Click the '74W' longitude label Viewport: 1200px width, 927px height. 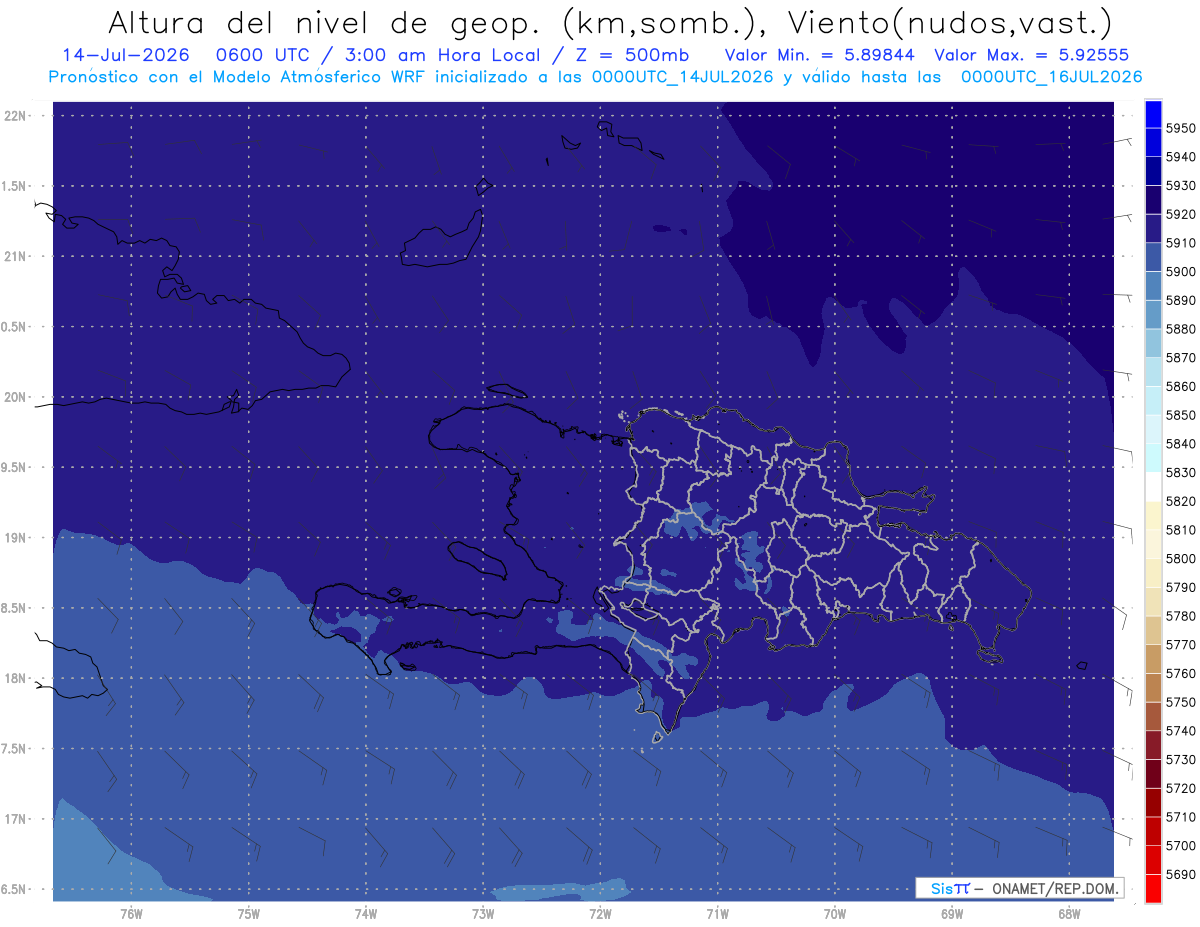coord(366,913)
